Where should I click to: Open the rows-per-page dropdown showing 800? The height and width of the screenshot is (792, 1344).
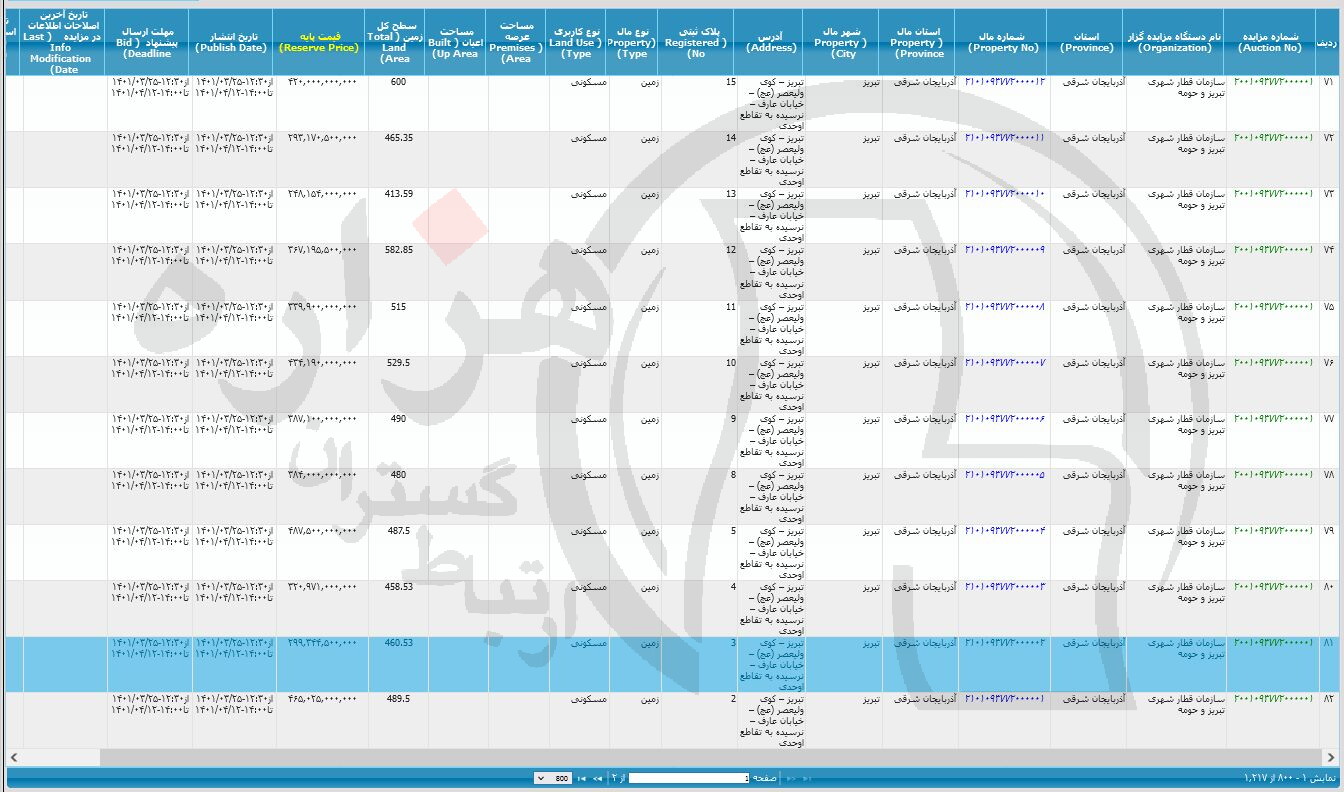pyautogui.click(x=553, y=778)
